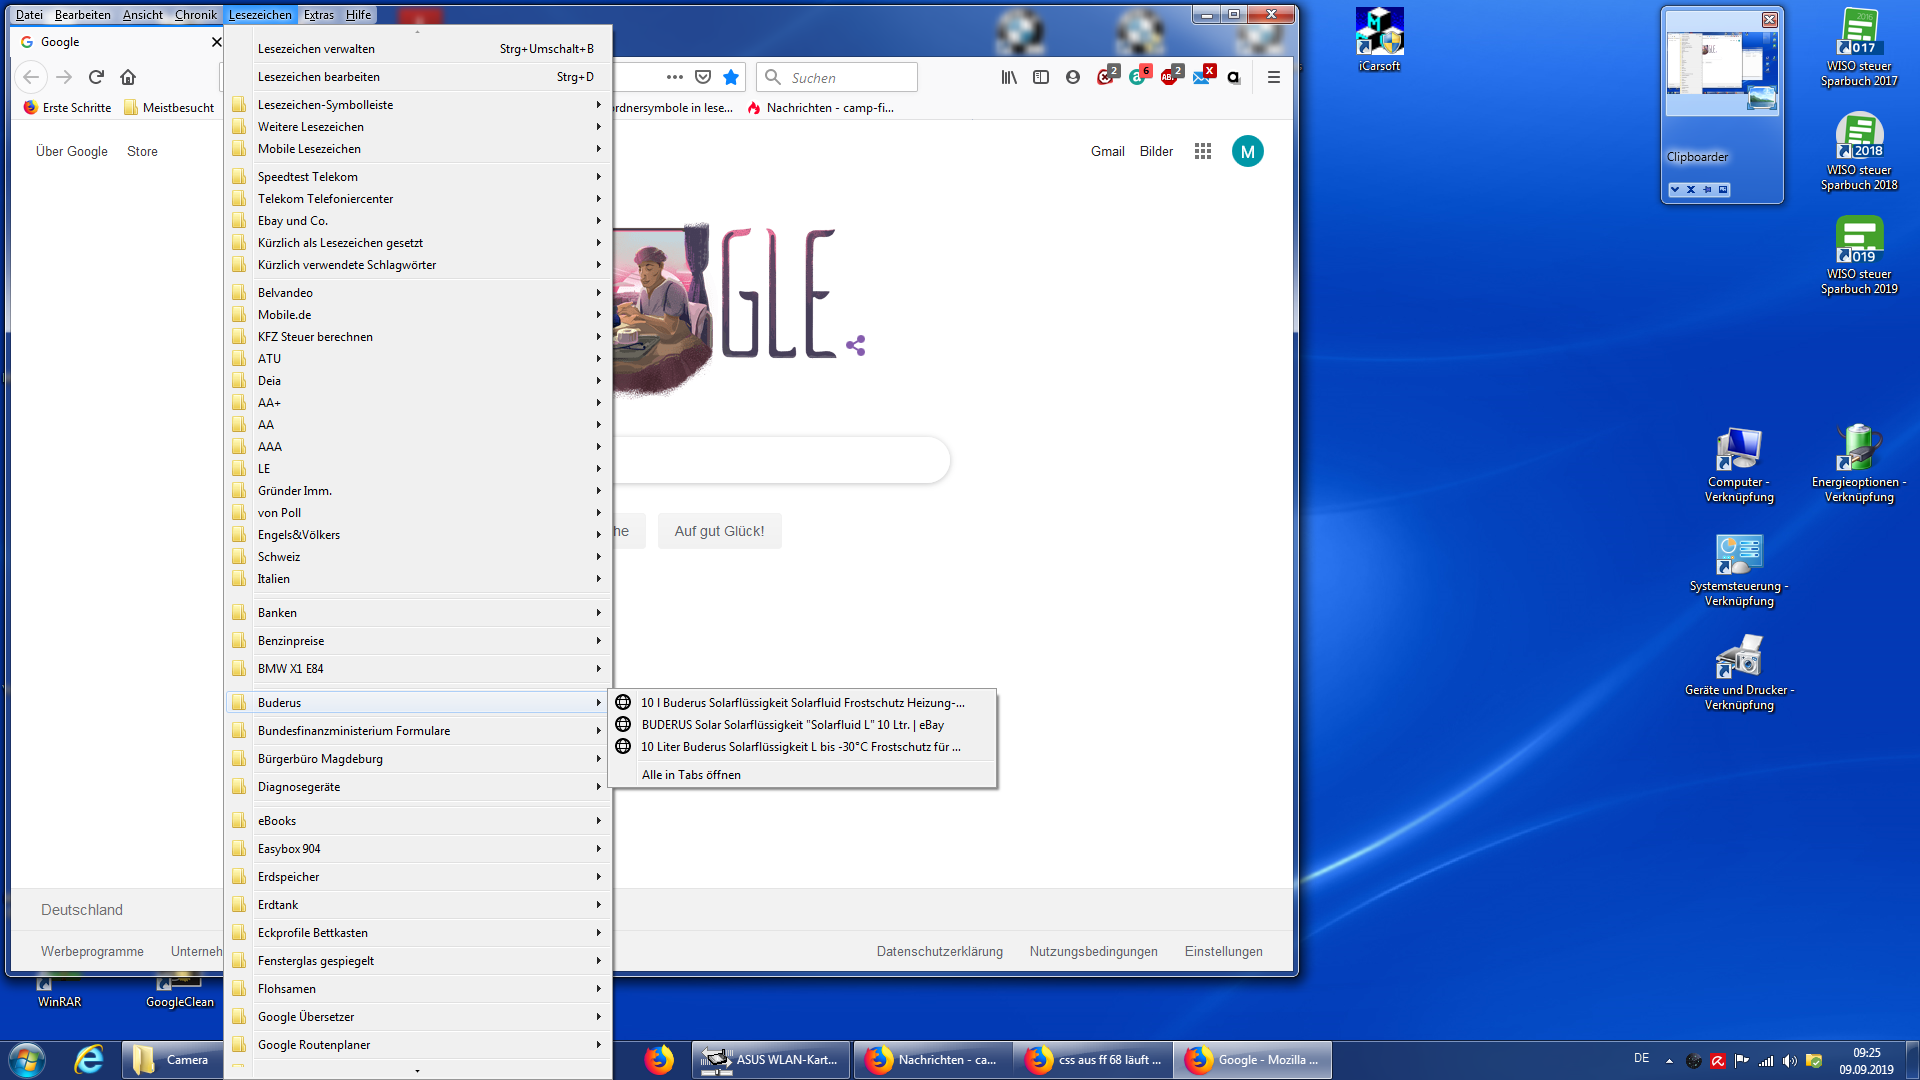Open Internet Explorer from the taskbar

pyautogui.click(x=89, y=1059)
